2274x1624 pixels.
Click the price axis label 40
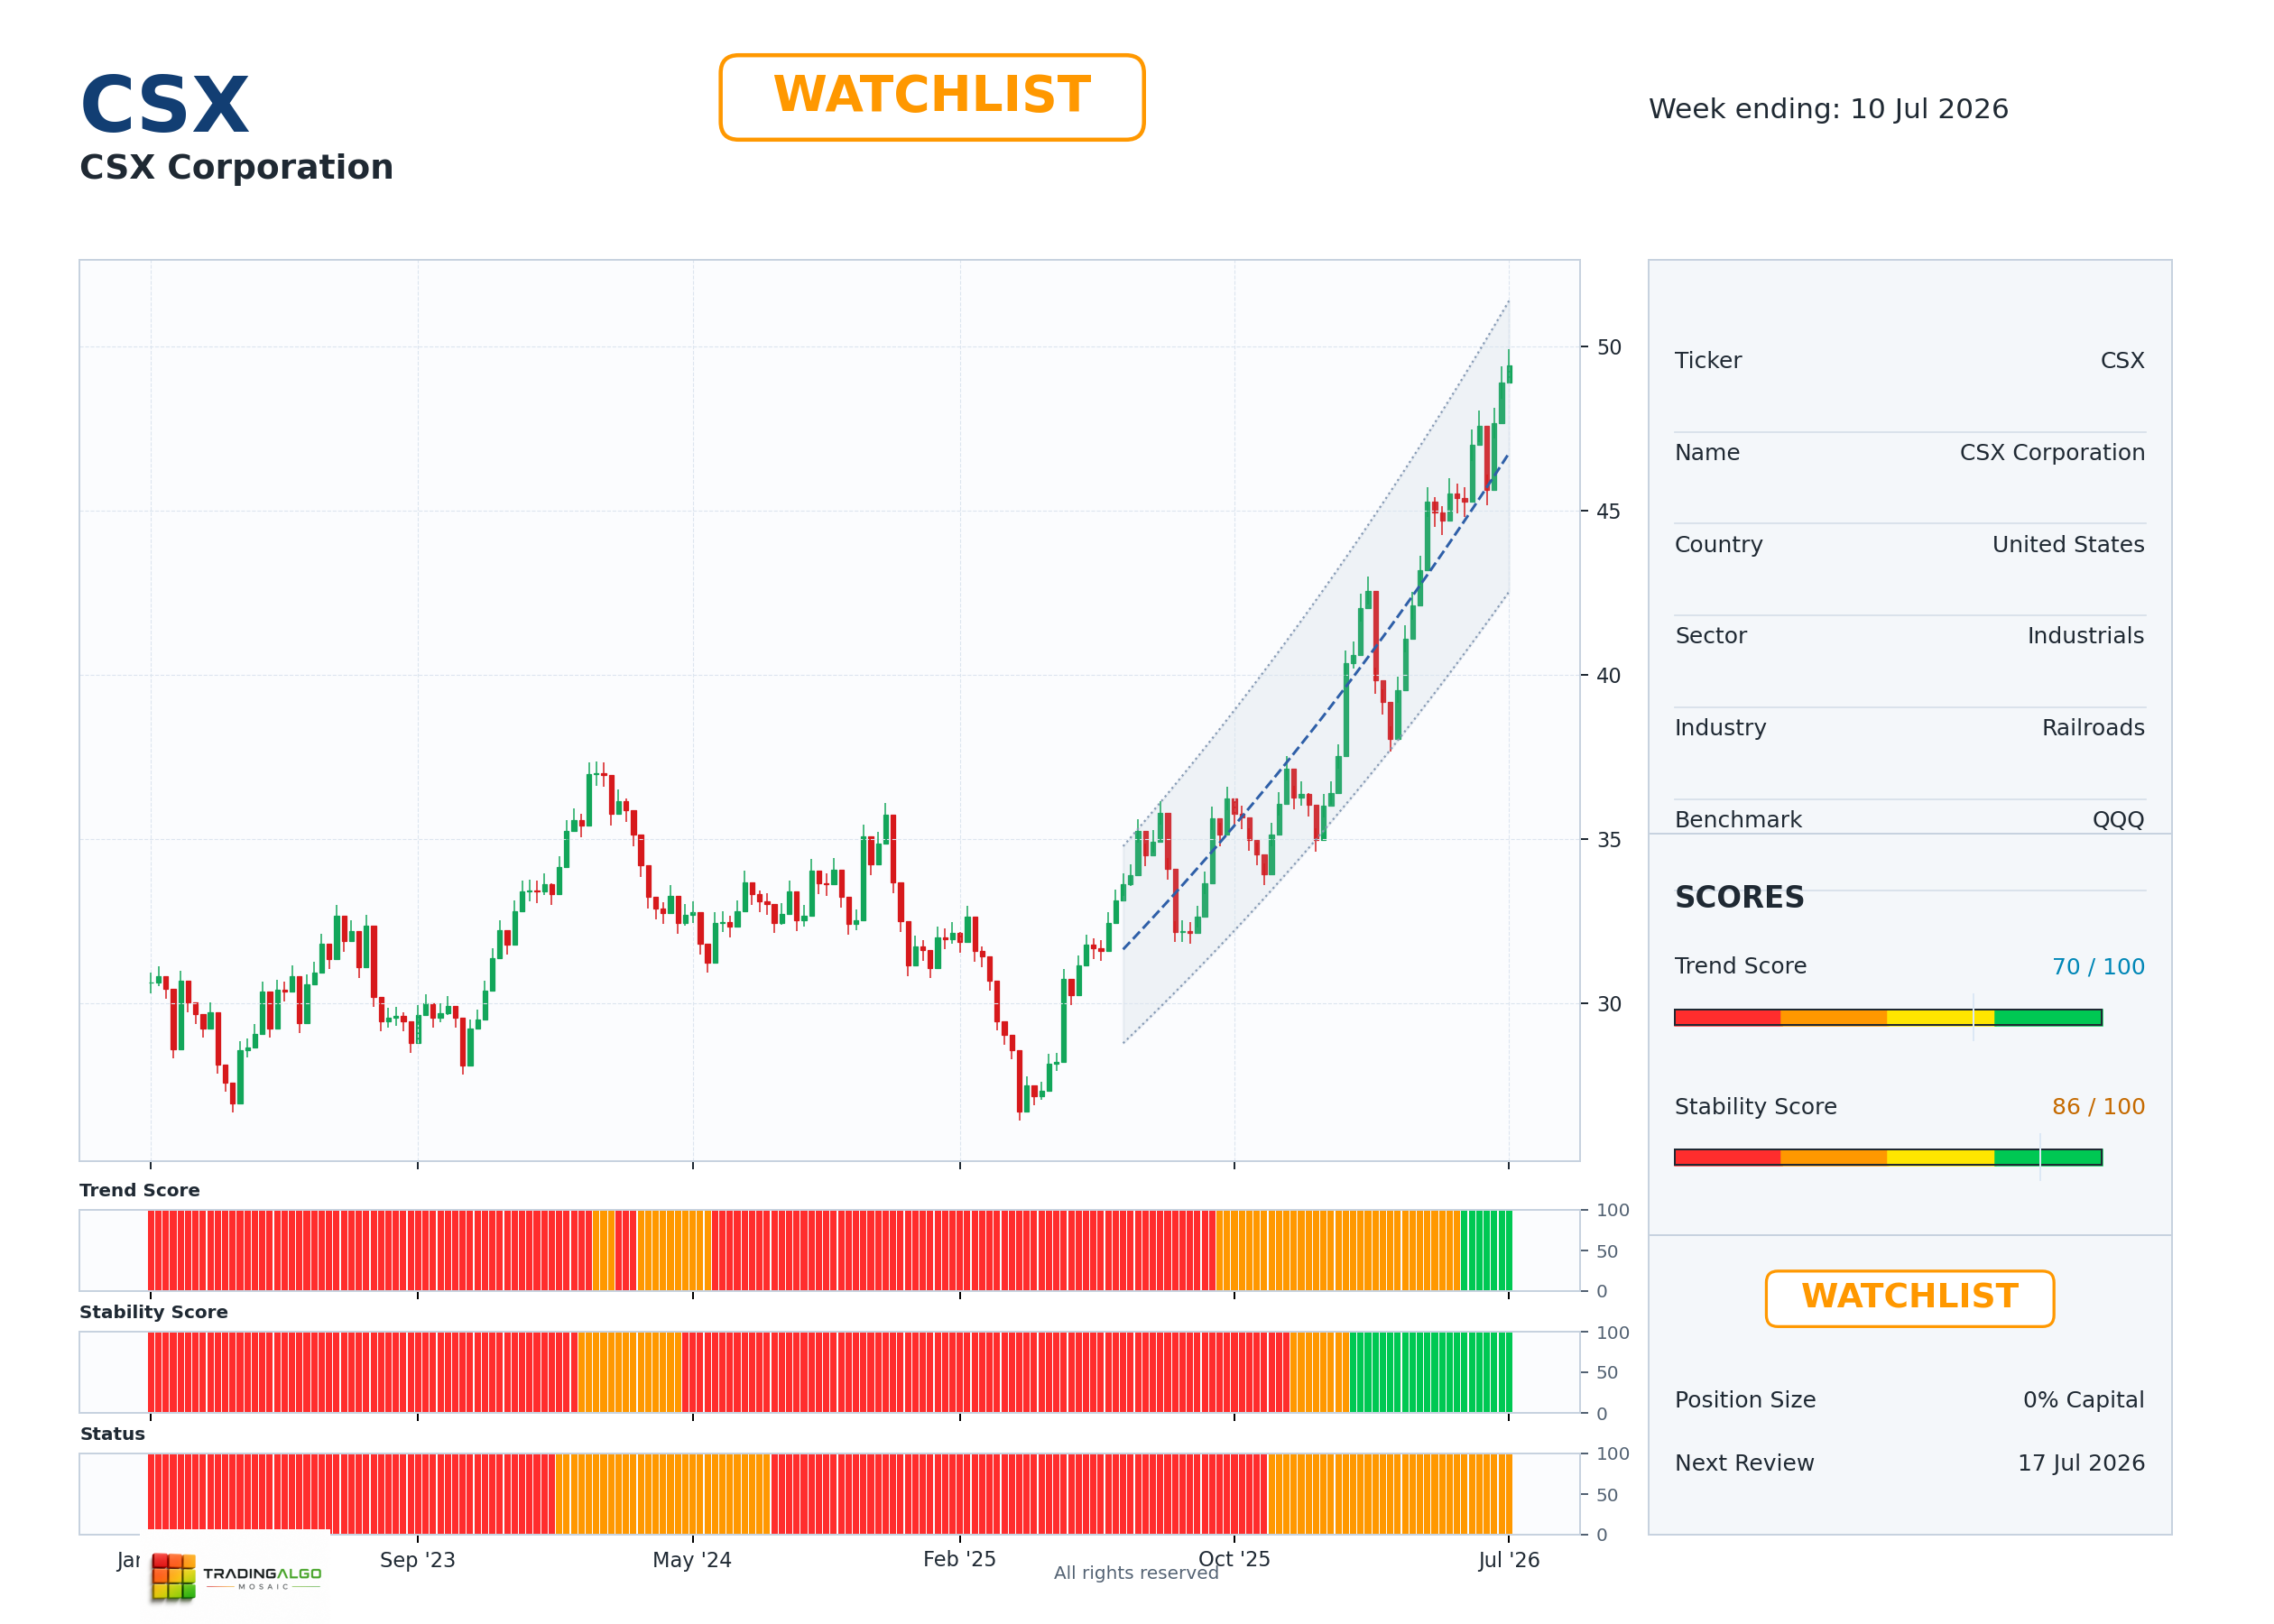1609,676
